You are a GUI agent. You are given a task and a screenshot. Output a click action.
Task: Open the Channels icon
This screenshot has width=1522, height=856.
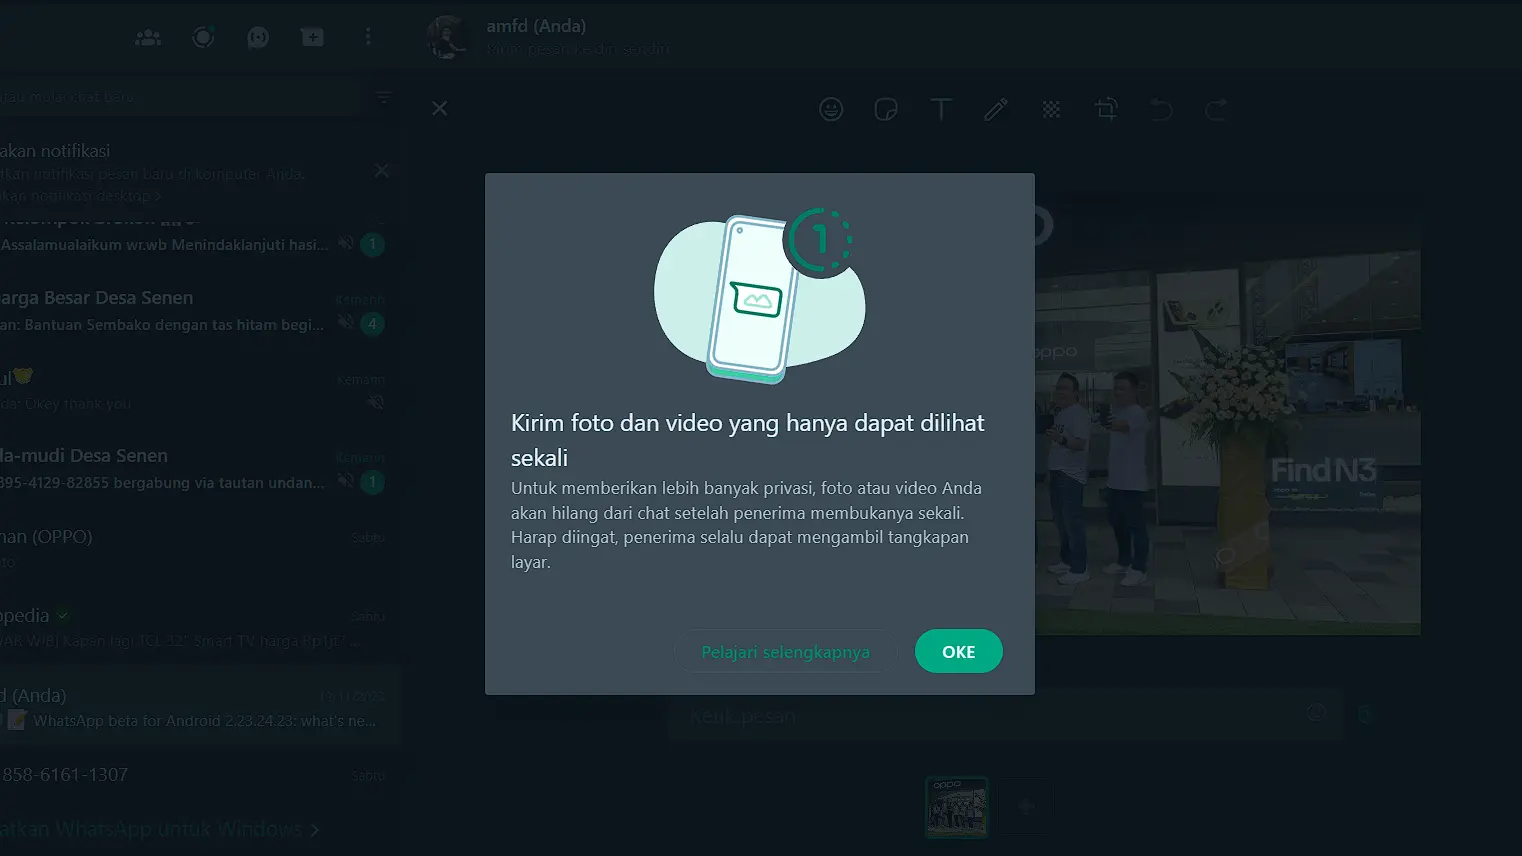(257, 37)
